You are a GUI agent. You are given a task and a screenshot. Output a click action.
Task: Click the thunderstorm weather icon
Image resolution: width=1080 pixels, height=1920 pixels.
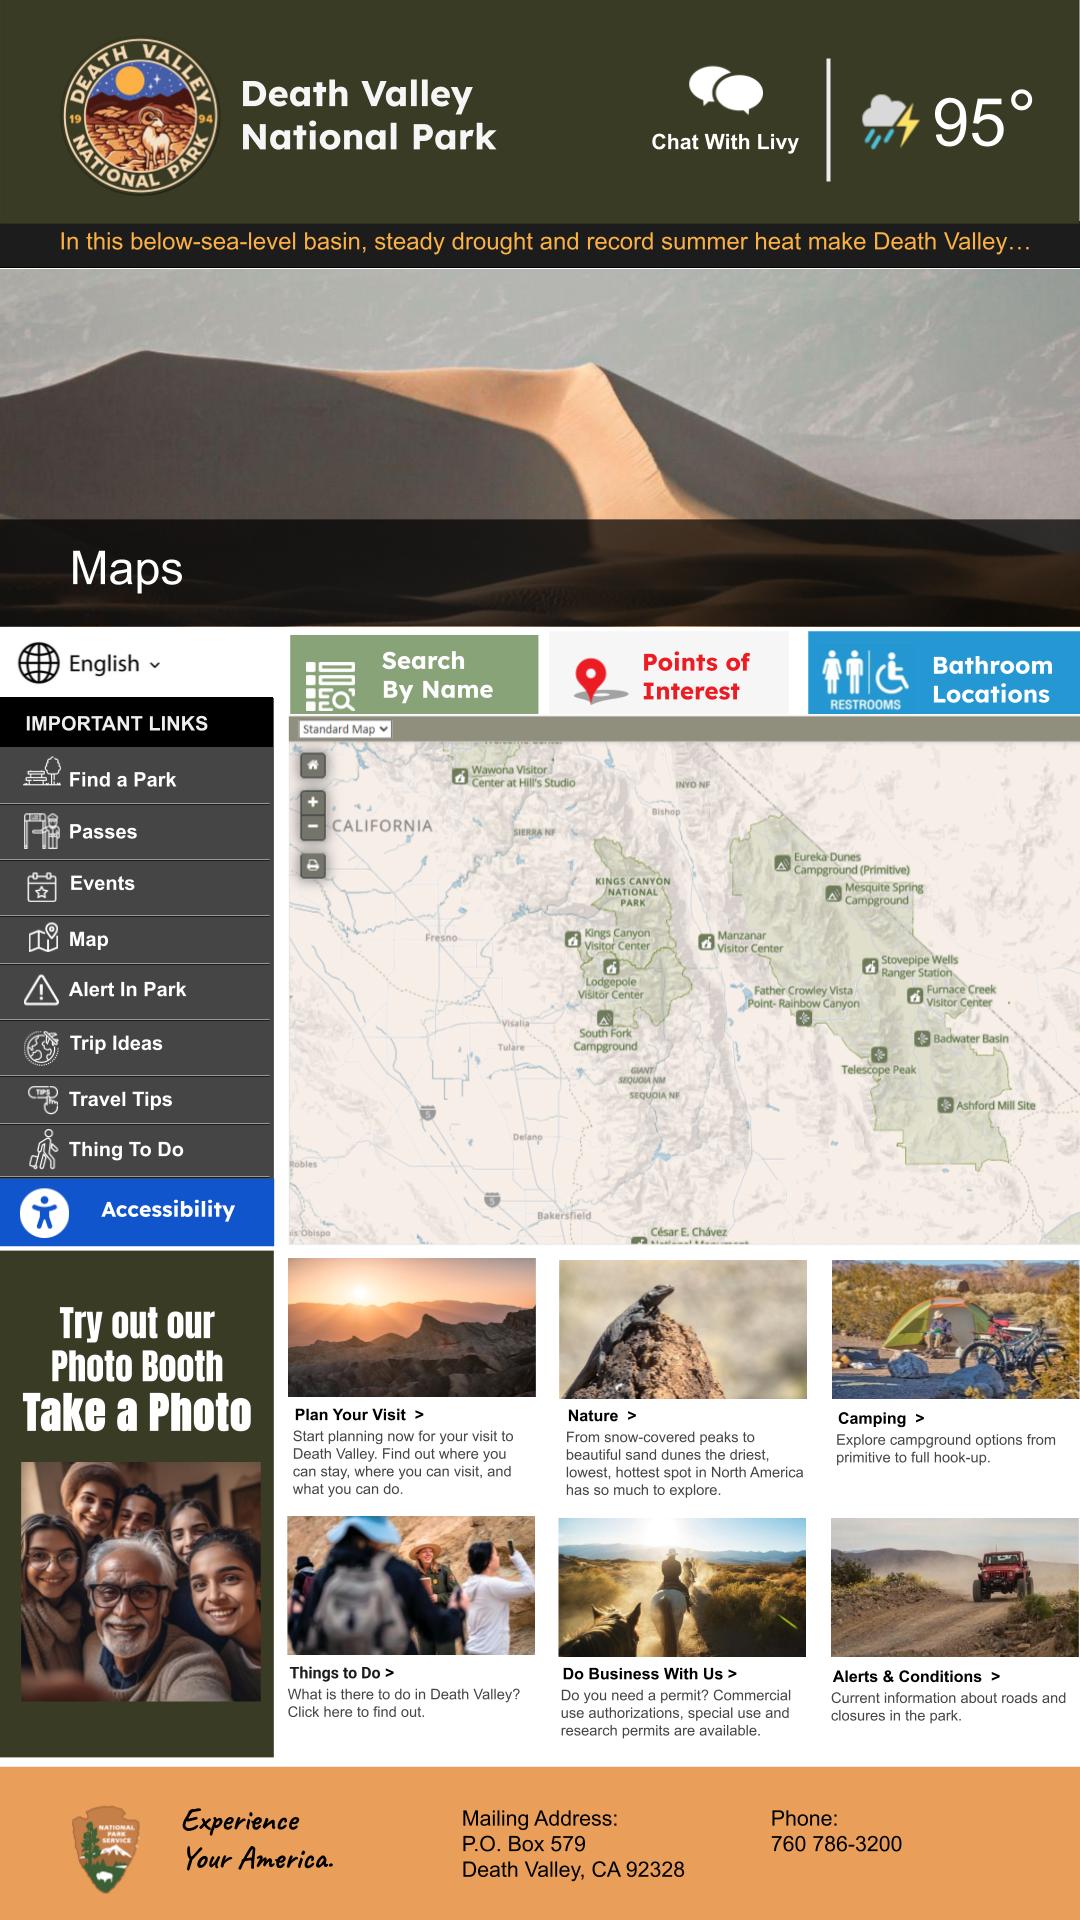[890, 122]
